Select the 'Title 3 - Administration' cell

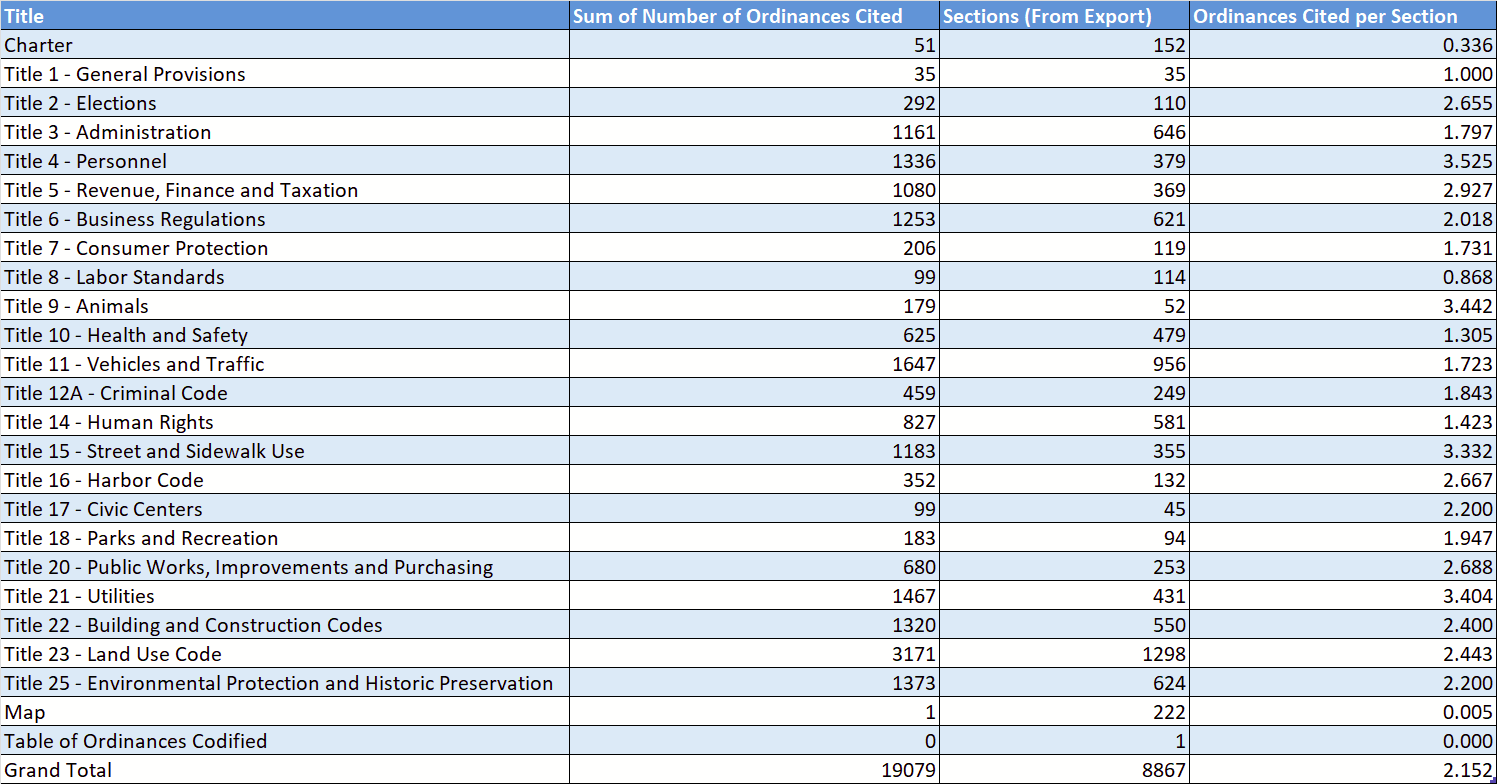point(285,132)
